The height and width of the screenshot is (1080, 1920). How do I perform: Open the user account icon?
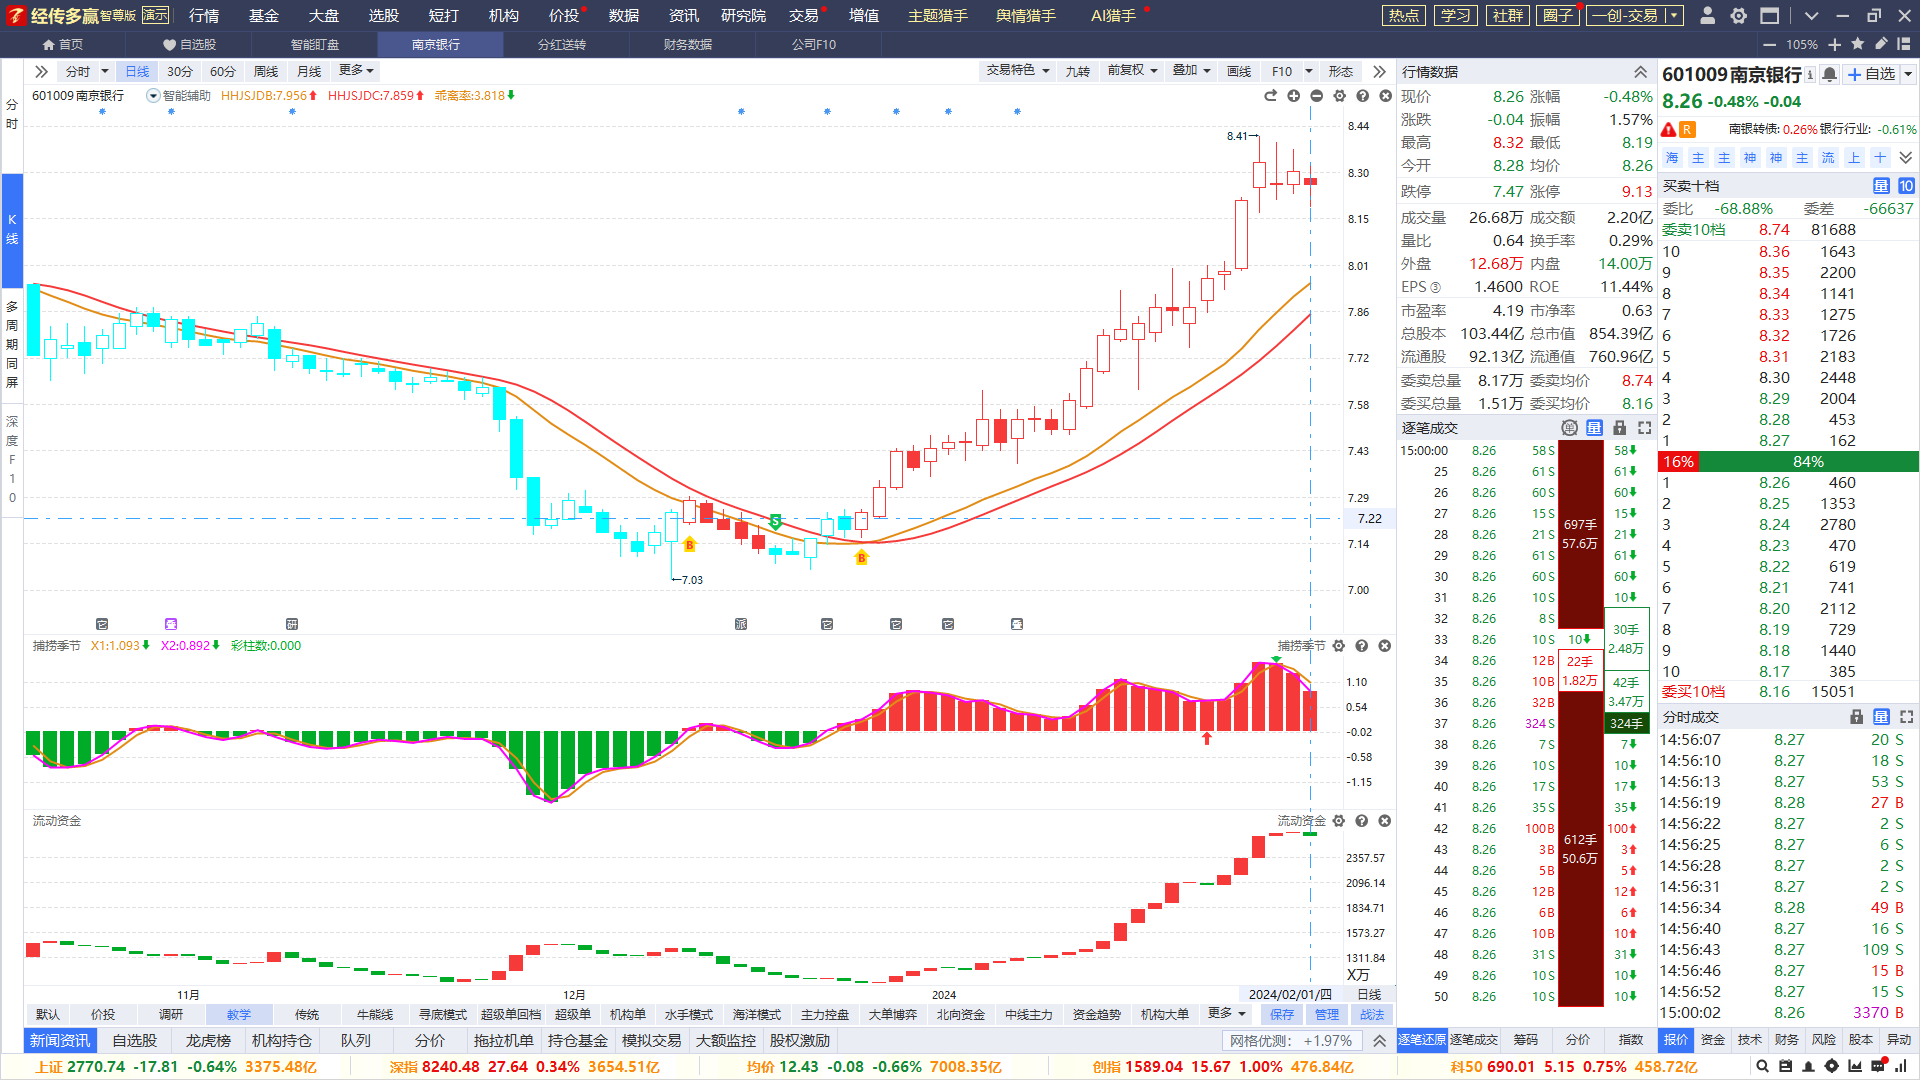(x=1708, y=16)
